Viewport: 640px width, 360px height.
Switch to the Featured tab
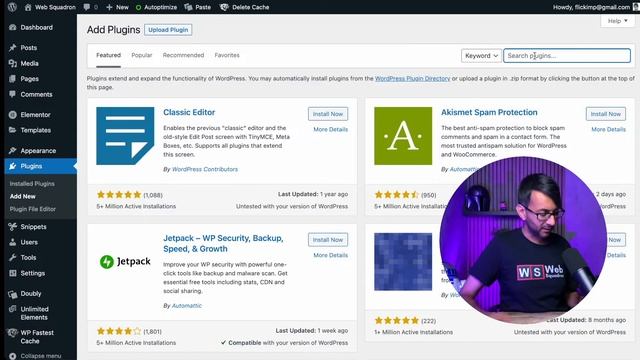109,55
